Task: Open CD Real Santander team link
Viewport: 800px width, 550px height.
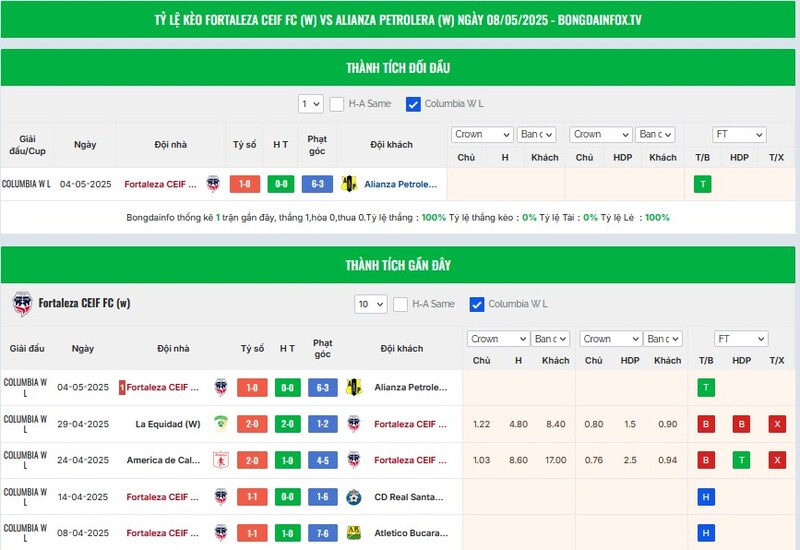Action: (409, 497)
